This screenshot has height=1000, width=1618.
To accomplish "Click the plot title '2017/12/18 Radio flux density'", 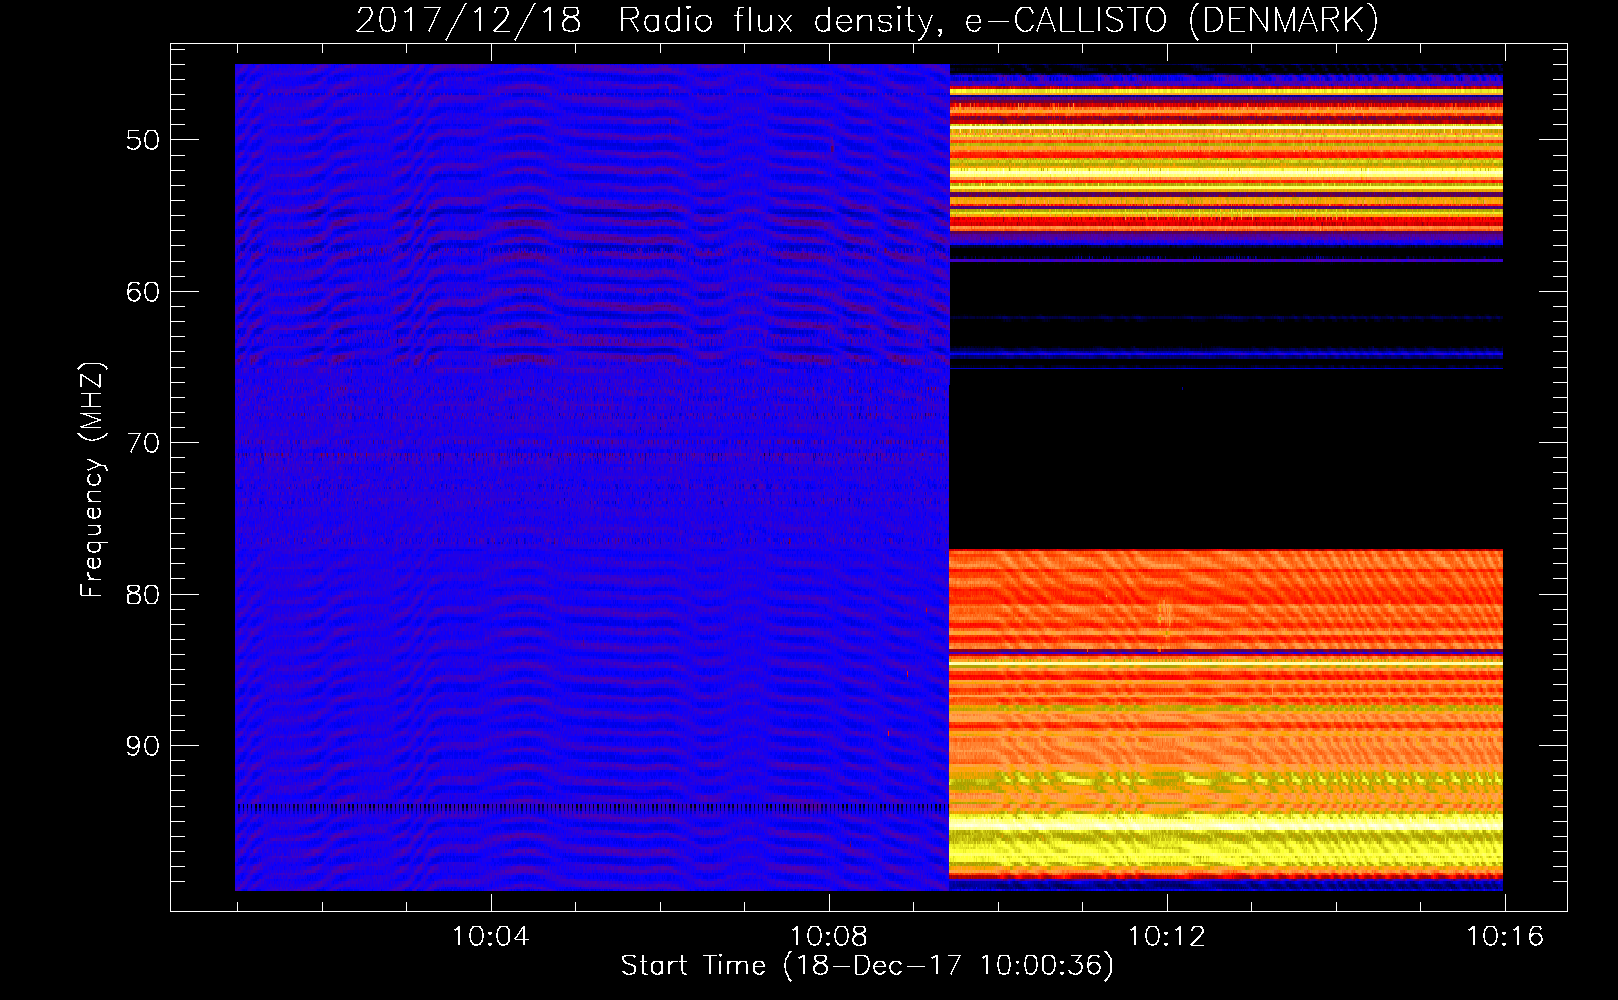I will click(x=867, y=21).
